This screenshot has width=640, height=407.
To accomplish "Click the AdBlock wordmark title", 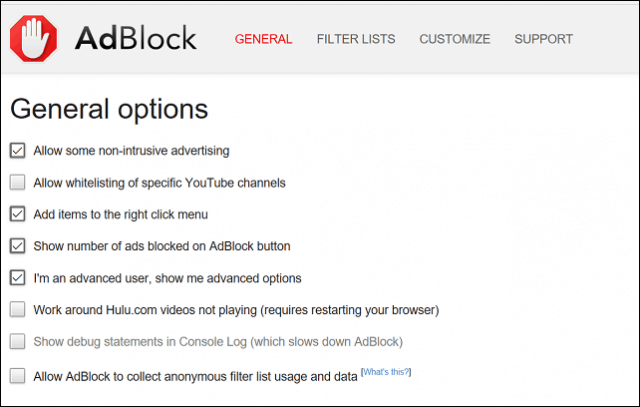I will (136, 38).
